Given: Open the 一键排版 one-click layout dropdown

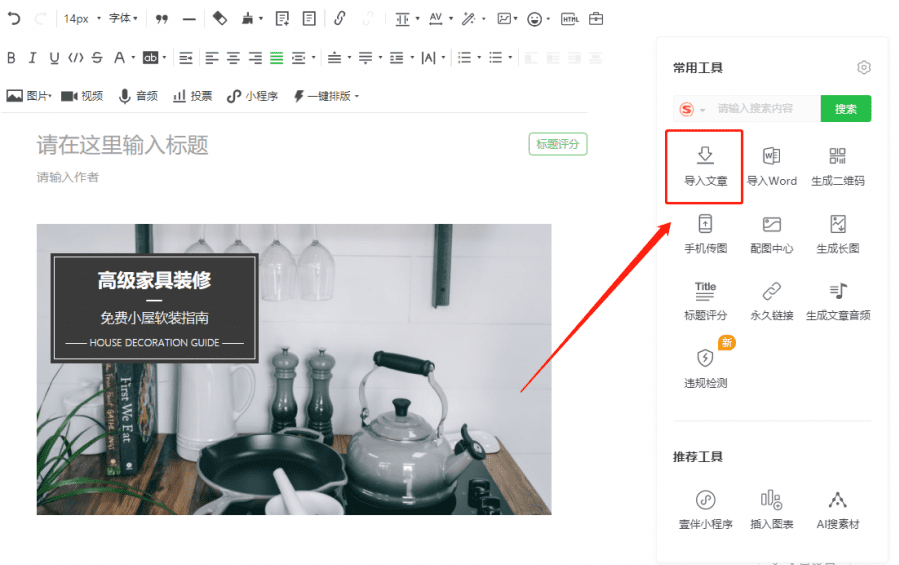Looking at the screenshot, I should [x=326, y=96].
